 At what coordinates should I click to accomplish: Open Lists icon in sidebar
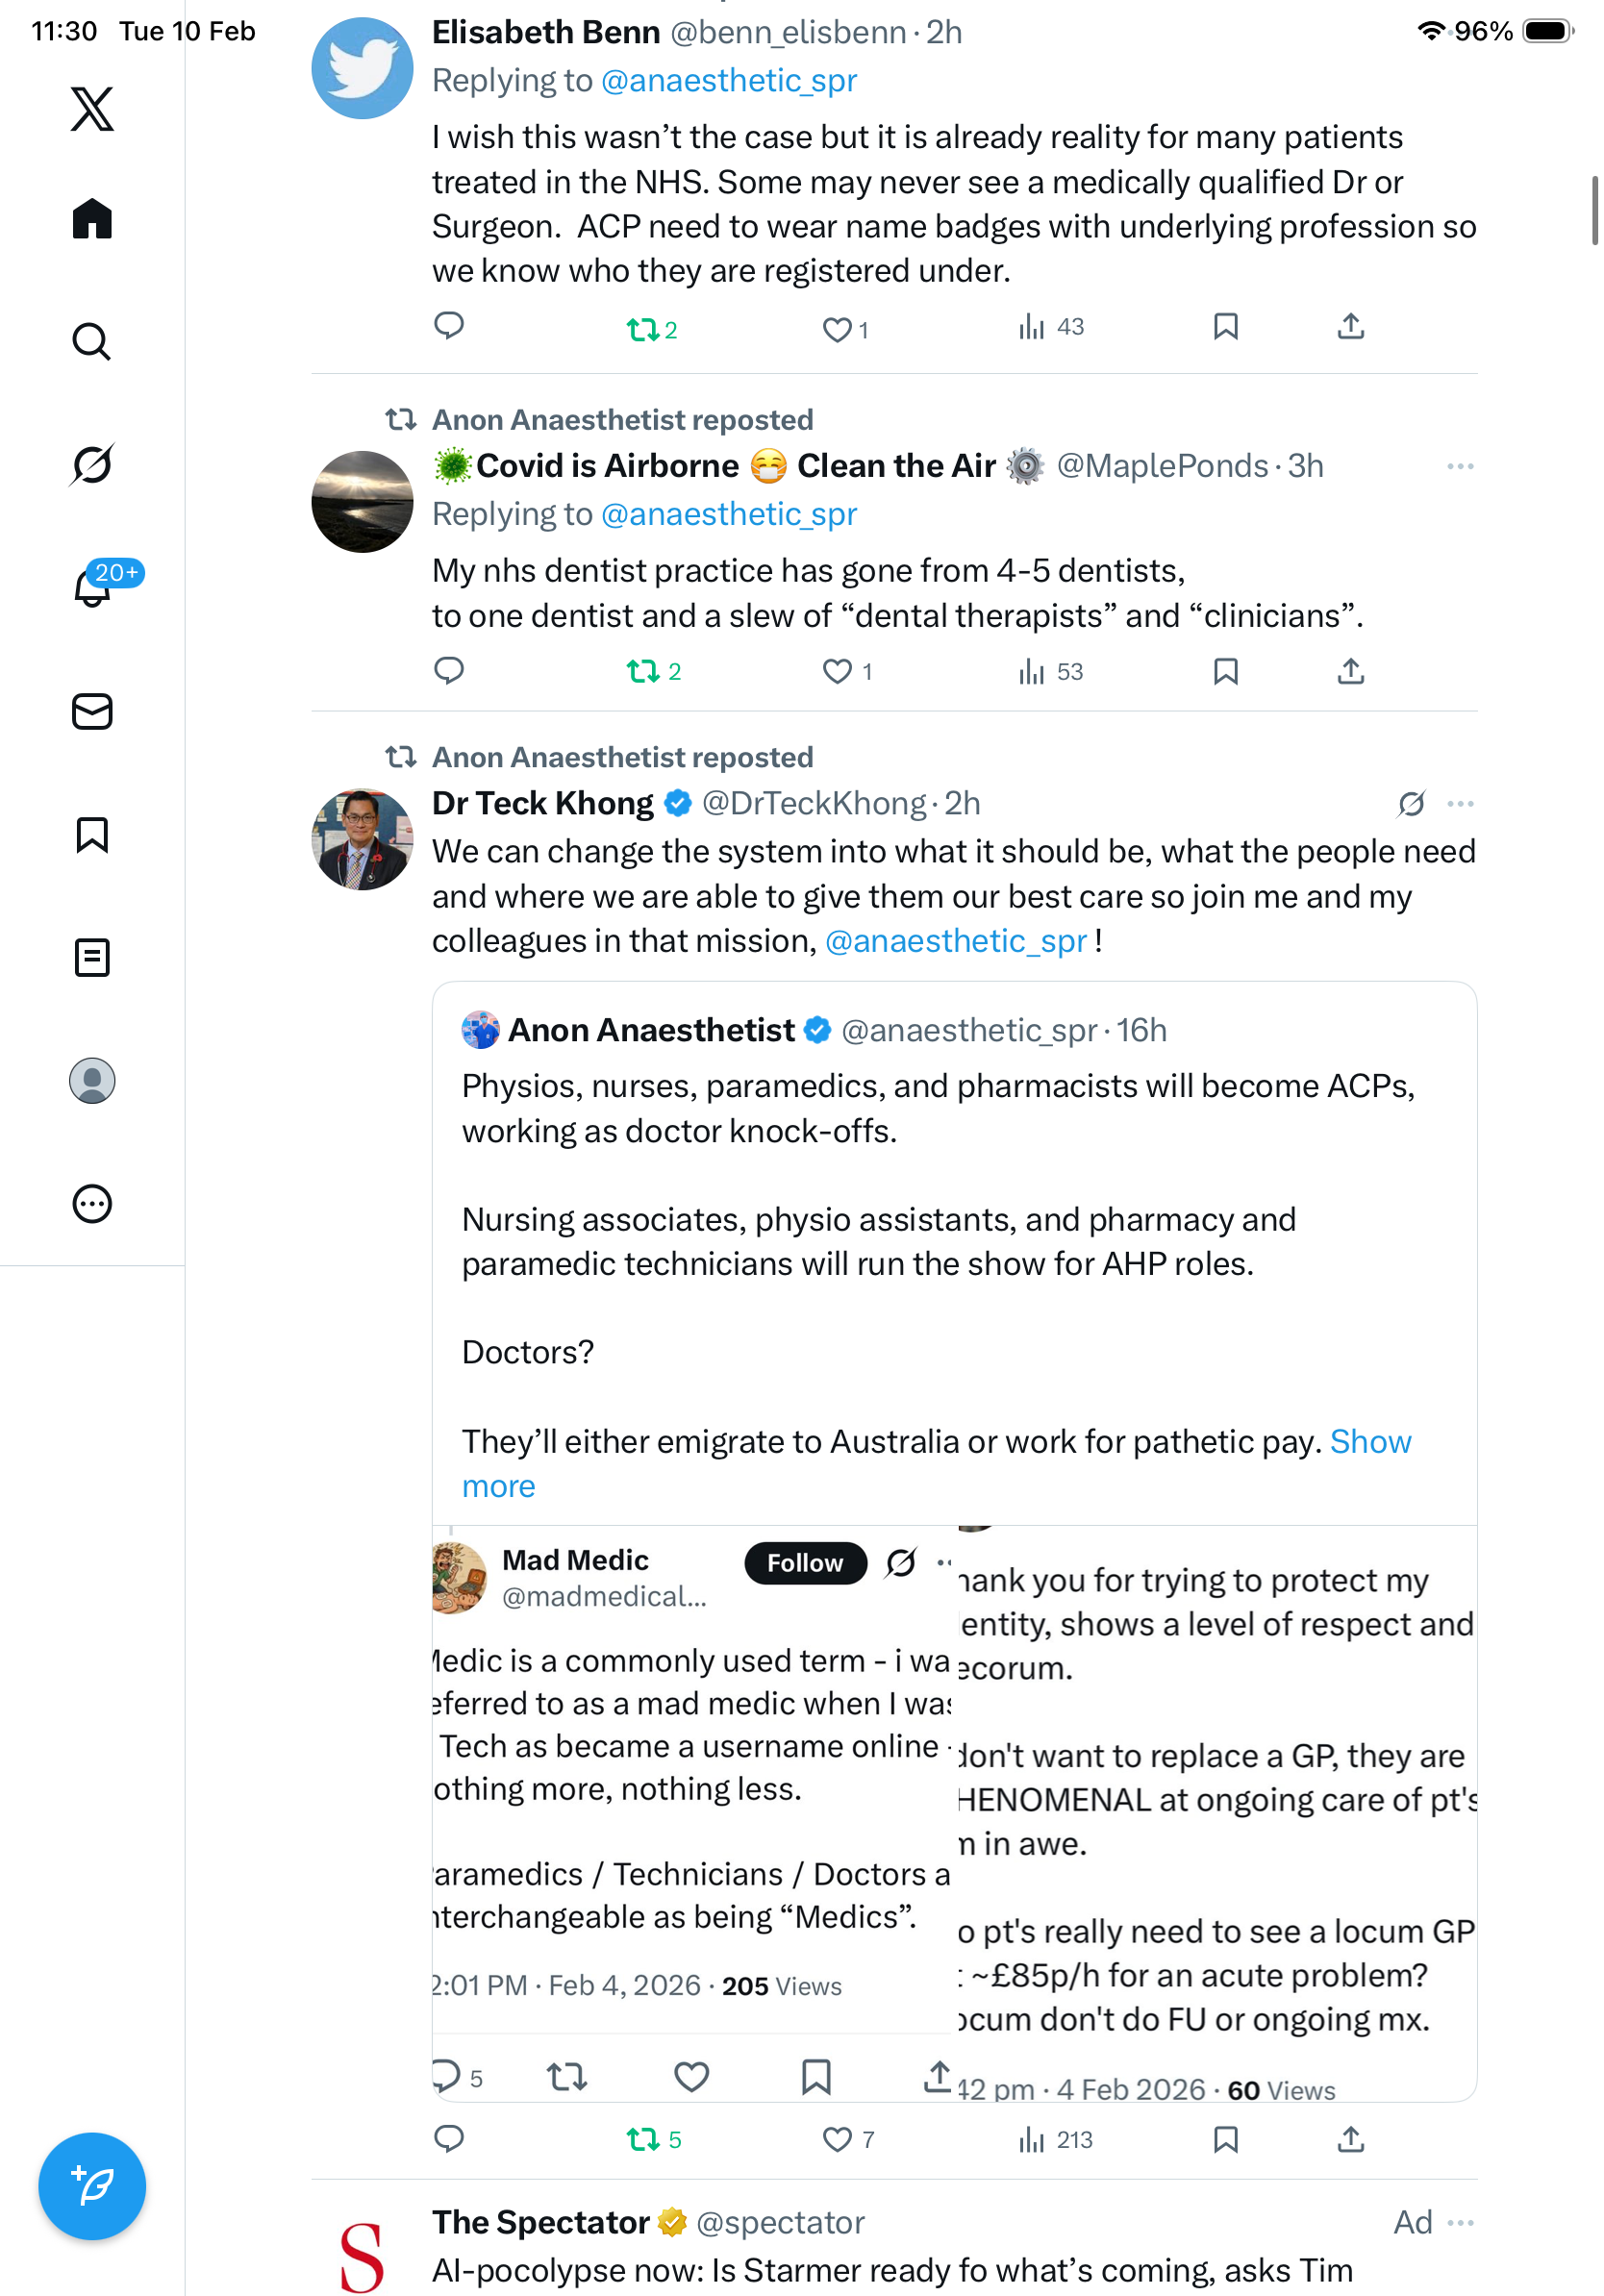(x=92, y=957)
